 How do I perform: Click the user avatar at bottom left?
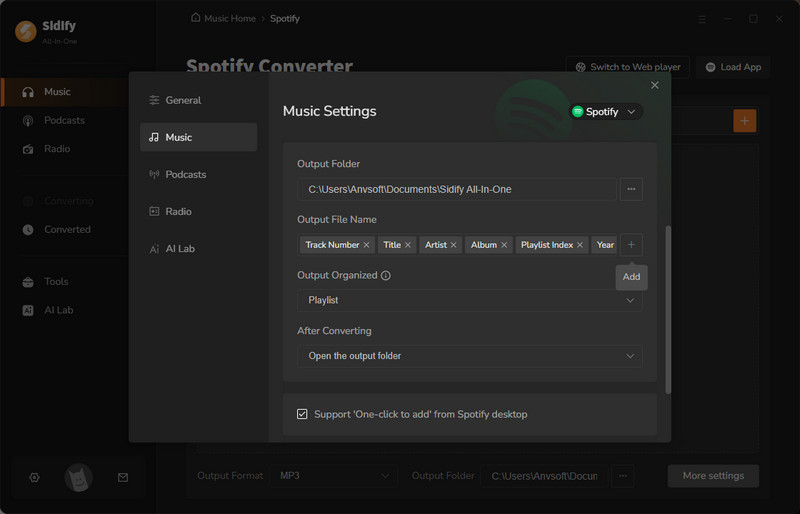pos(79,478)
